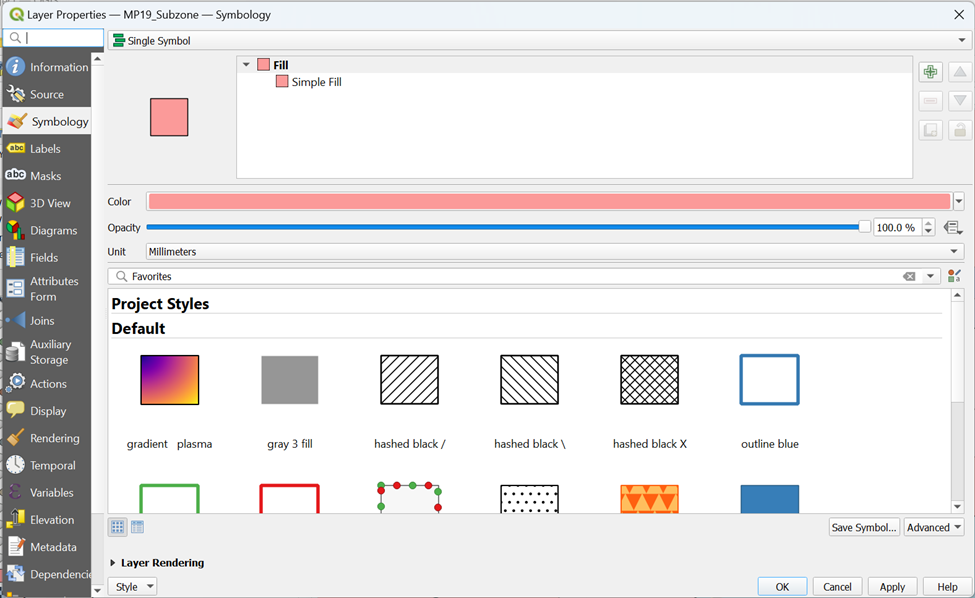Screen dimensions: 975x598
Task: Open the Millimeters unit dropdown
Action: [555, 252]
